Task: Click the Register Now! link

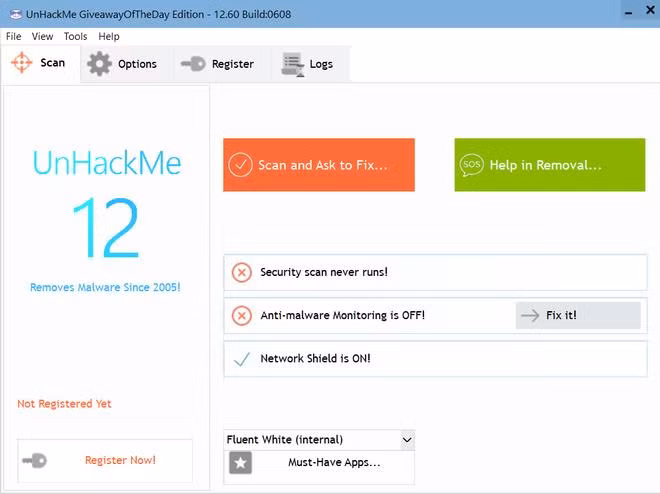Action: 120,460
